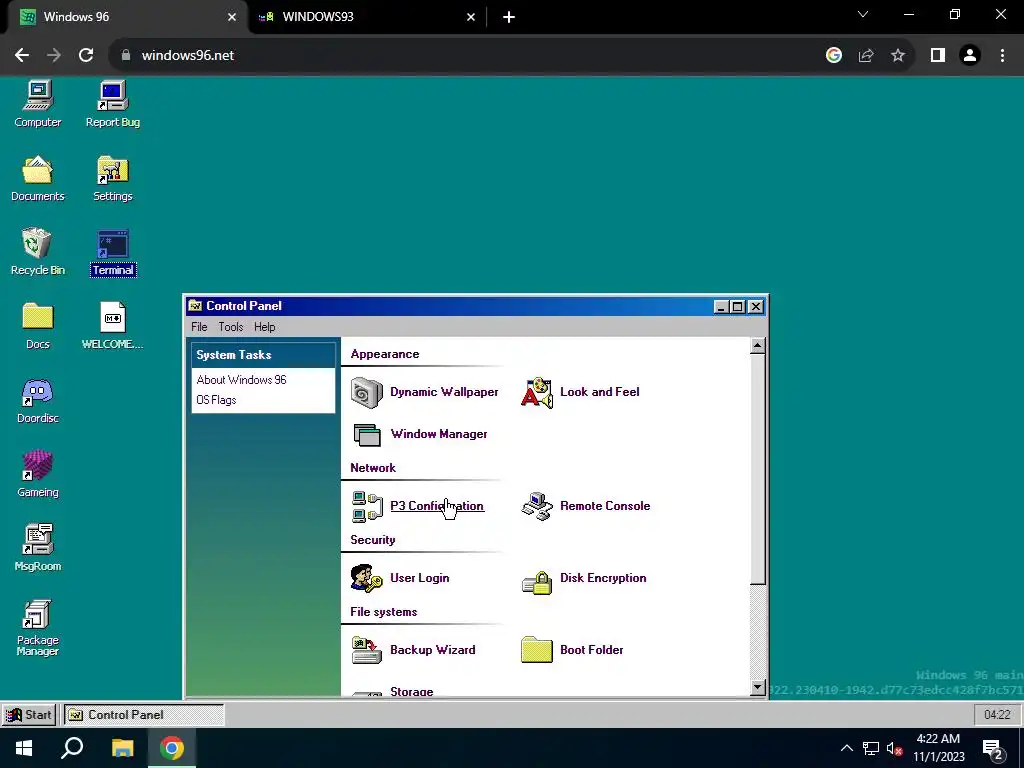
Task: Launch the MsgRoom shortcut
Action: [37, 548]
